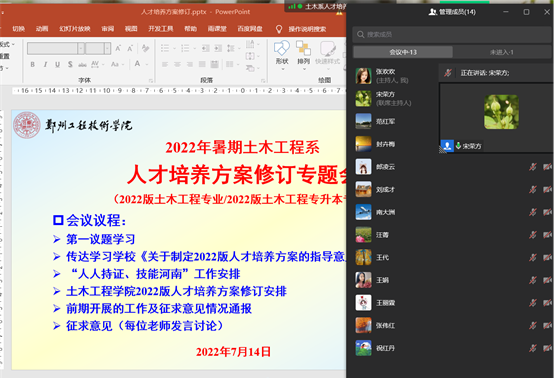This screenshot has height=378, width=556.
Task: Open the font name dropdown
Action: [81, 48]
